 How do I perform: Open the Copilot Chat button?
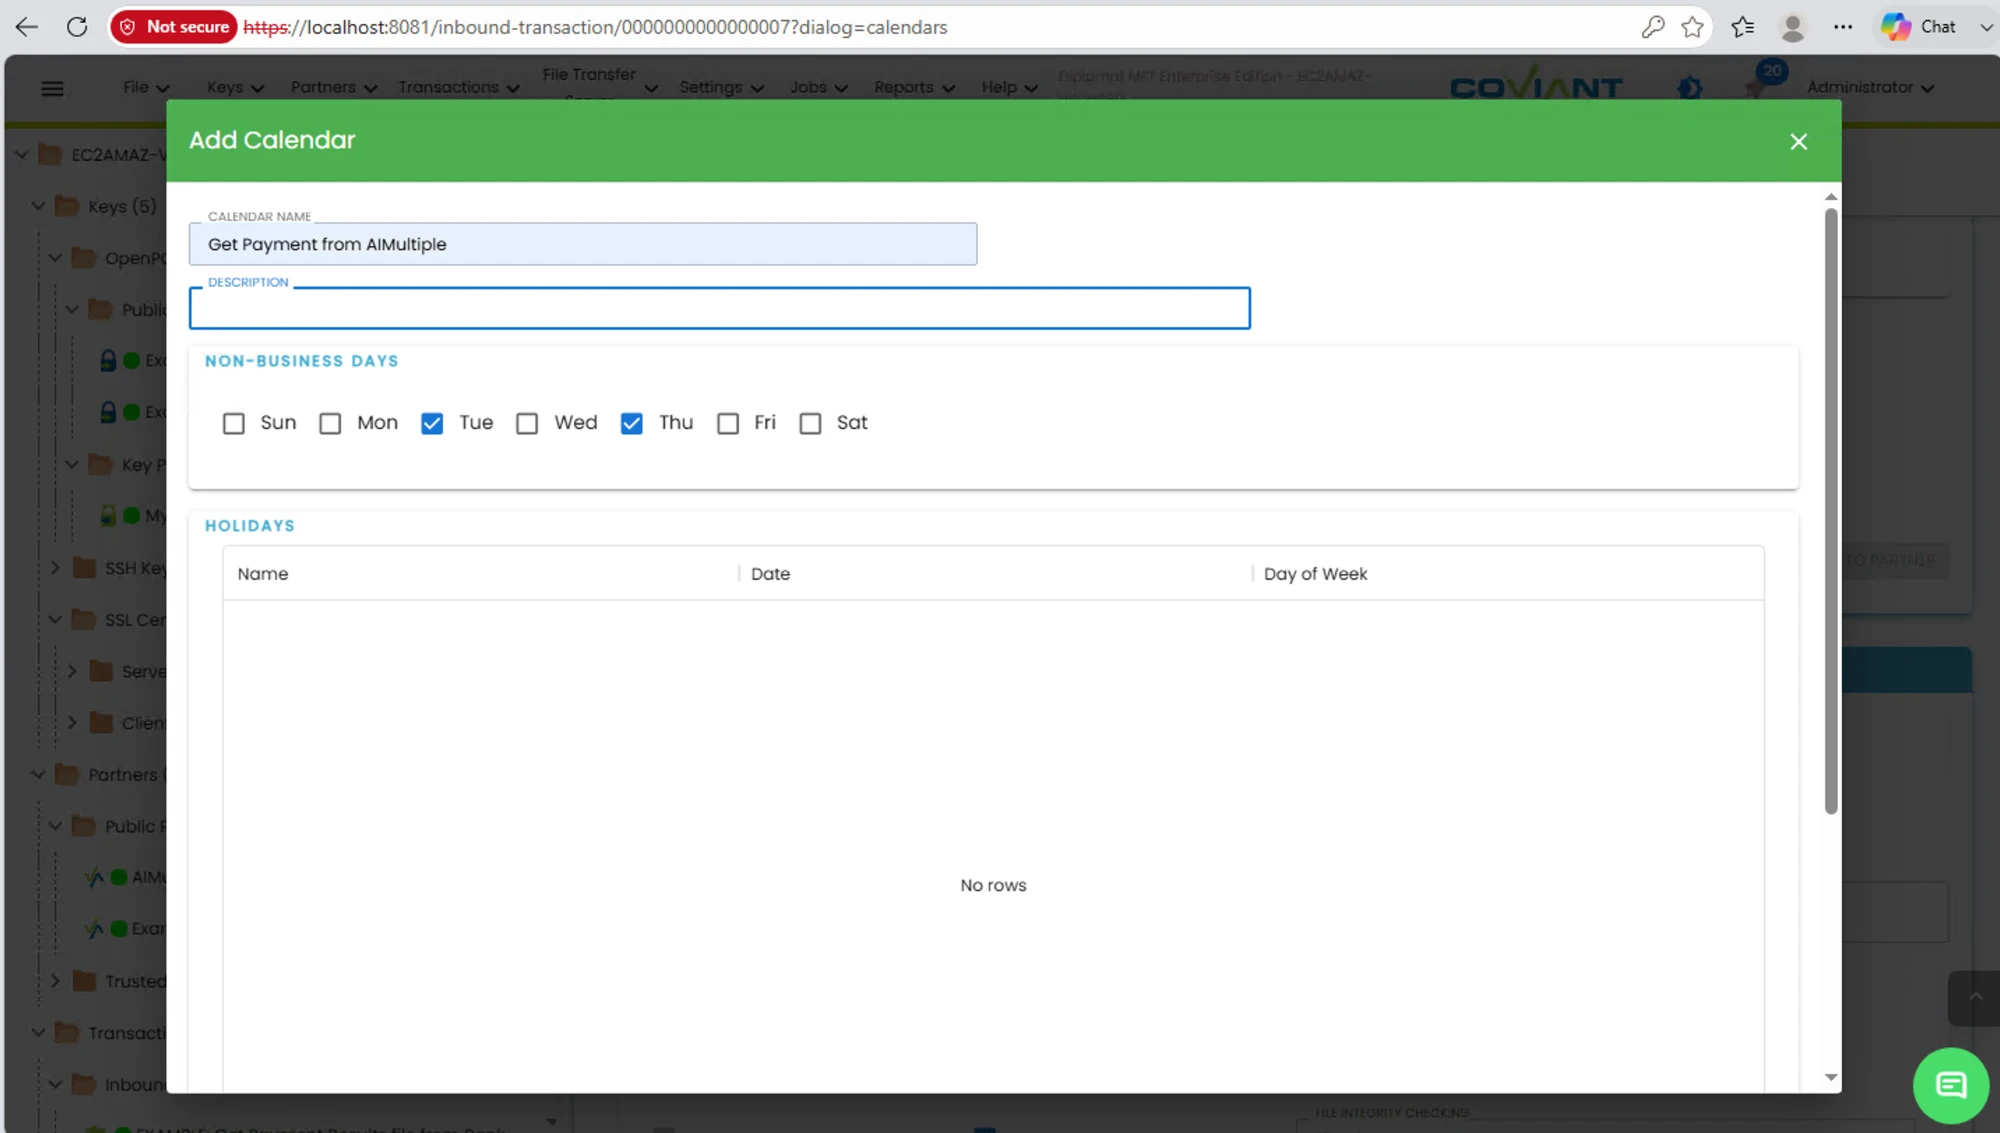1920,27
